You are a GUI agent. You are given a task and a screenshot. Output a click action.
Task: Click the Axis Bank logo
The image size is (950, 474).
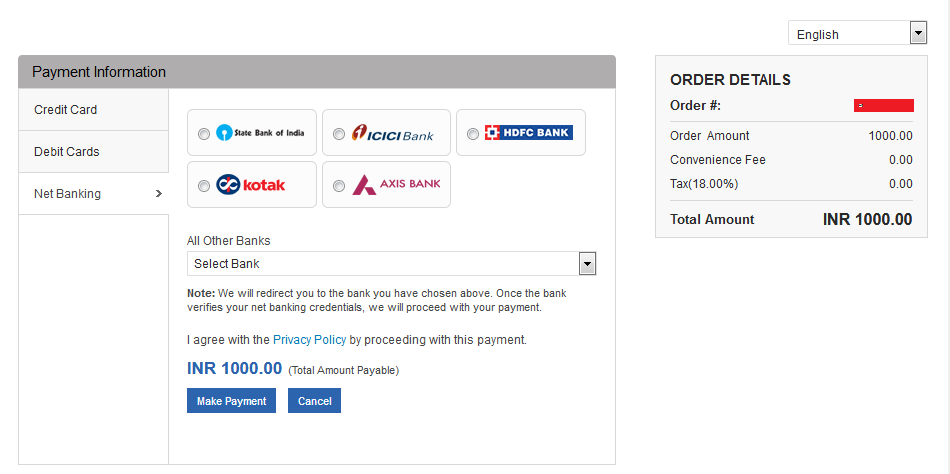point(396,184)
